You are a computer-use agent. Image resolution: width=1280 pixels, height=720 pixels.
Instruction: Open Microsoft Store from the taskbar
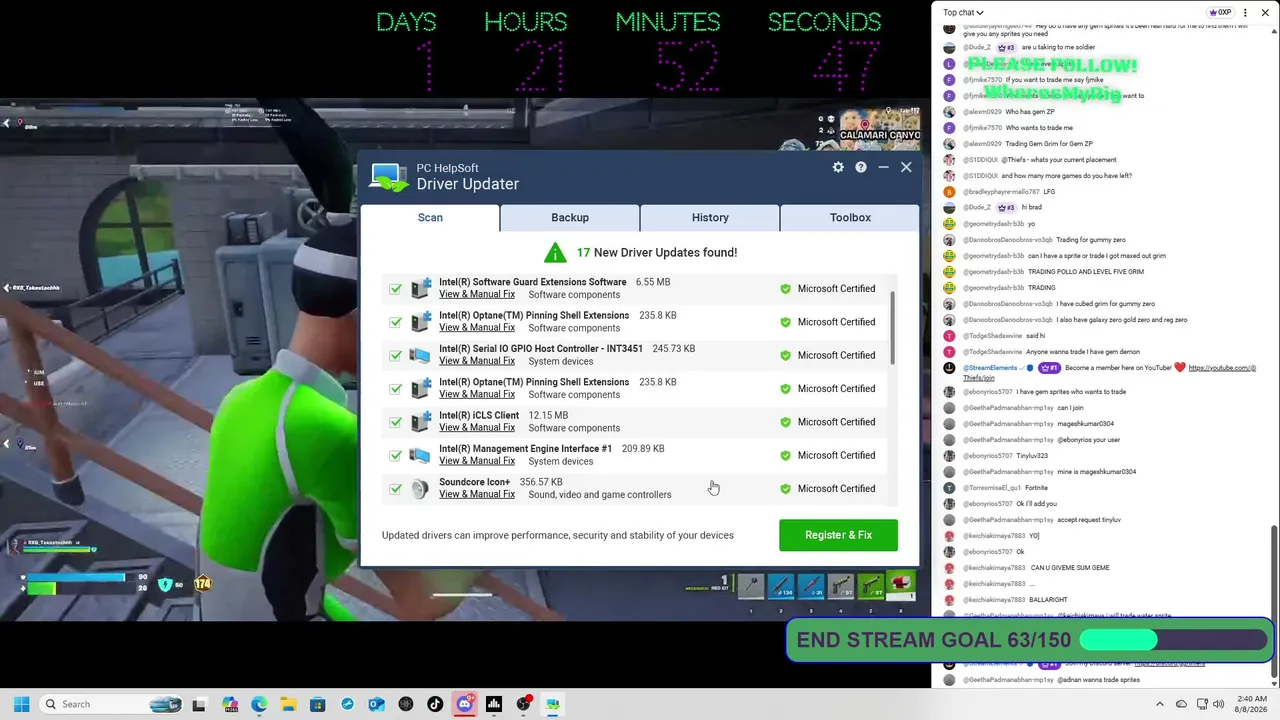pyautogui.click(x=318, y=704)
